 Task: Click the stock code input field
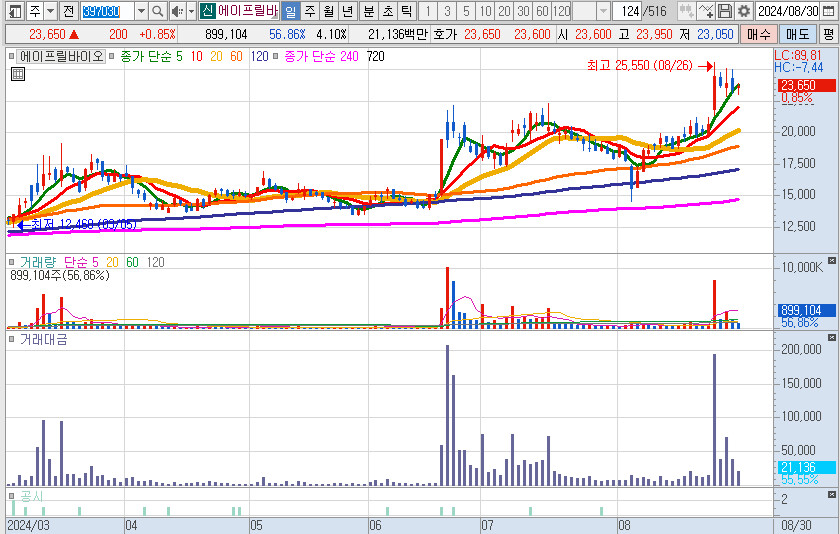tap(104, 11)
